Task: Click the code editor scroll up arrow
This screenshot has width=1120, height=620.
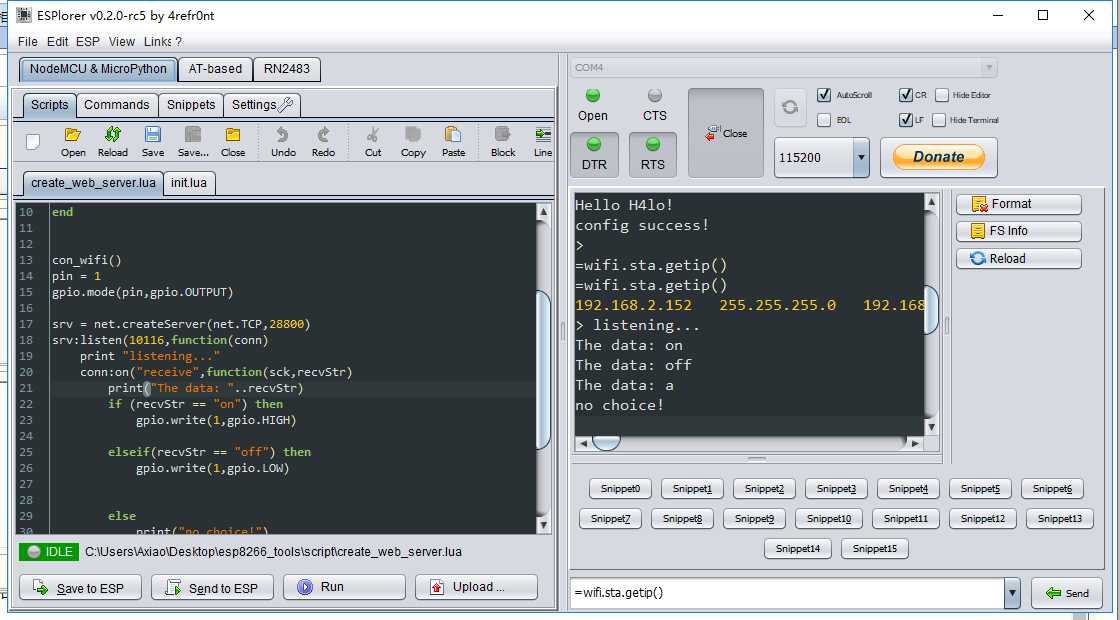Action: 543,212
